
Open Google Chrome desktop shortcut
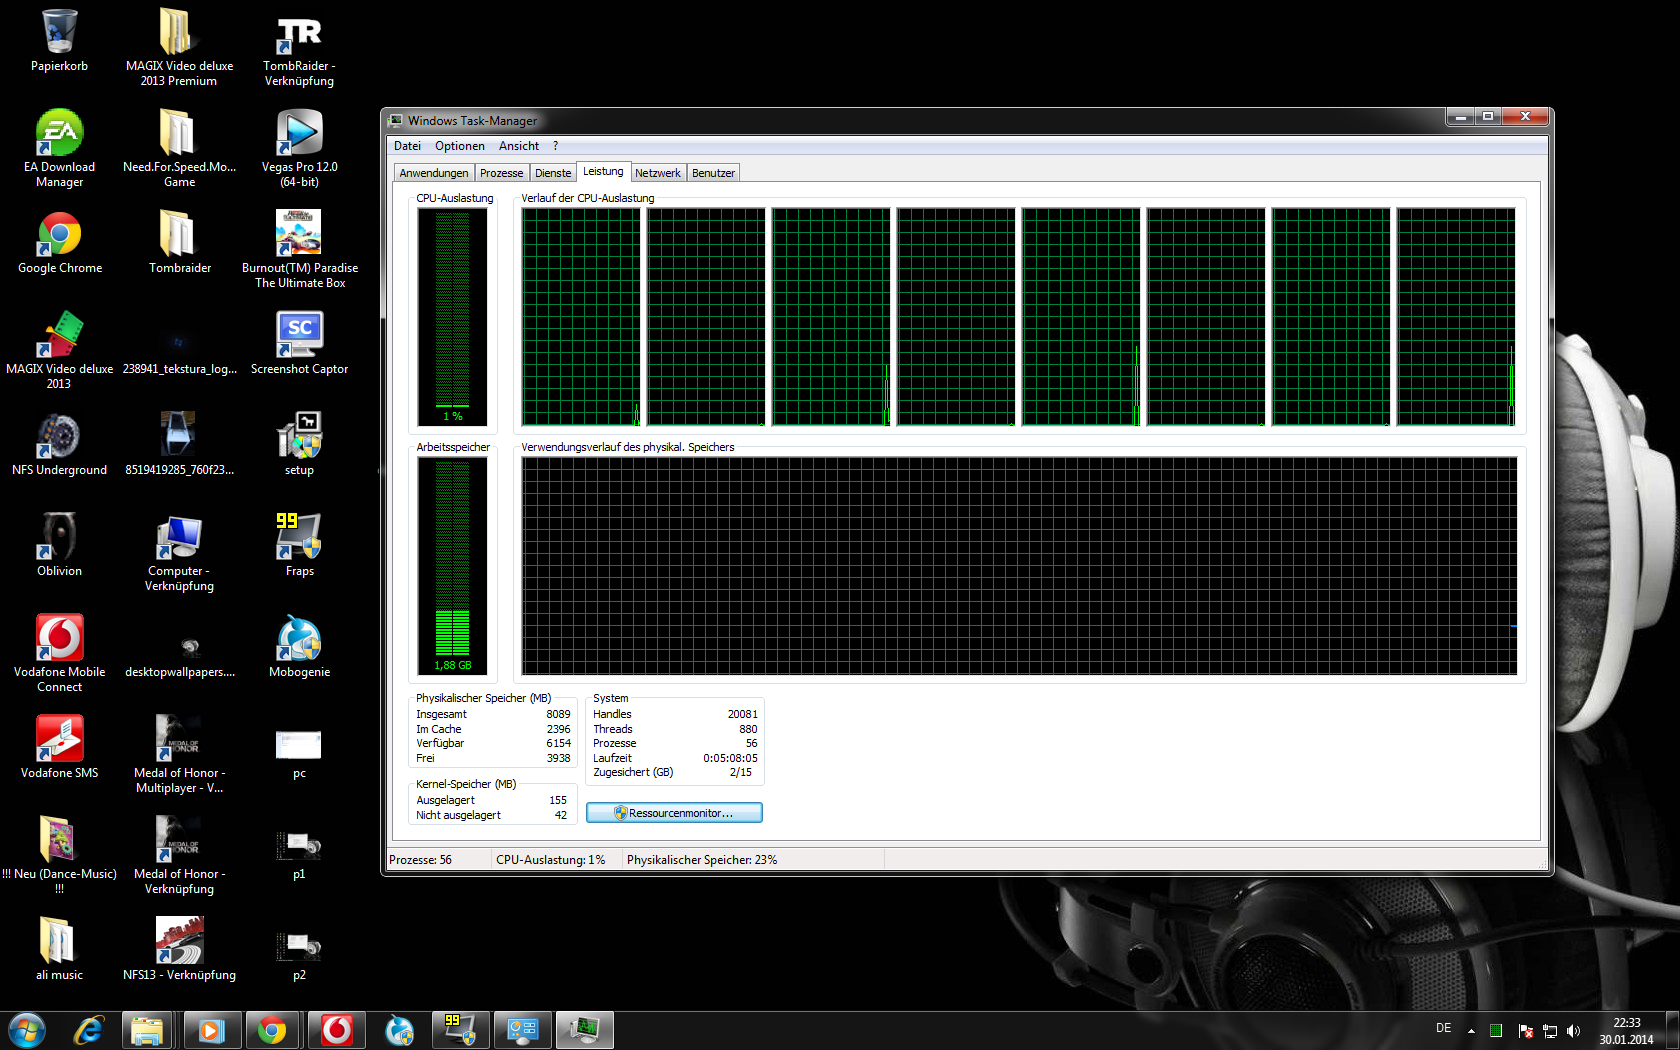point(59,242)
